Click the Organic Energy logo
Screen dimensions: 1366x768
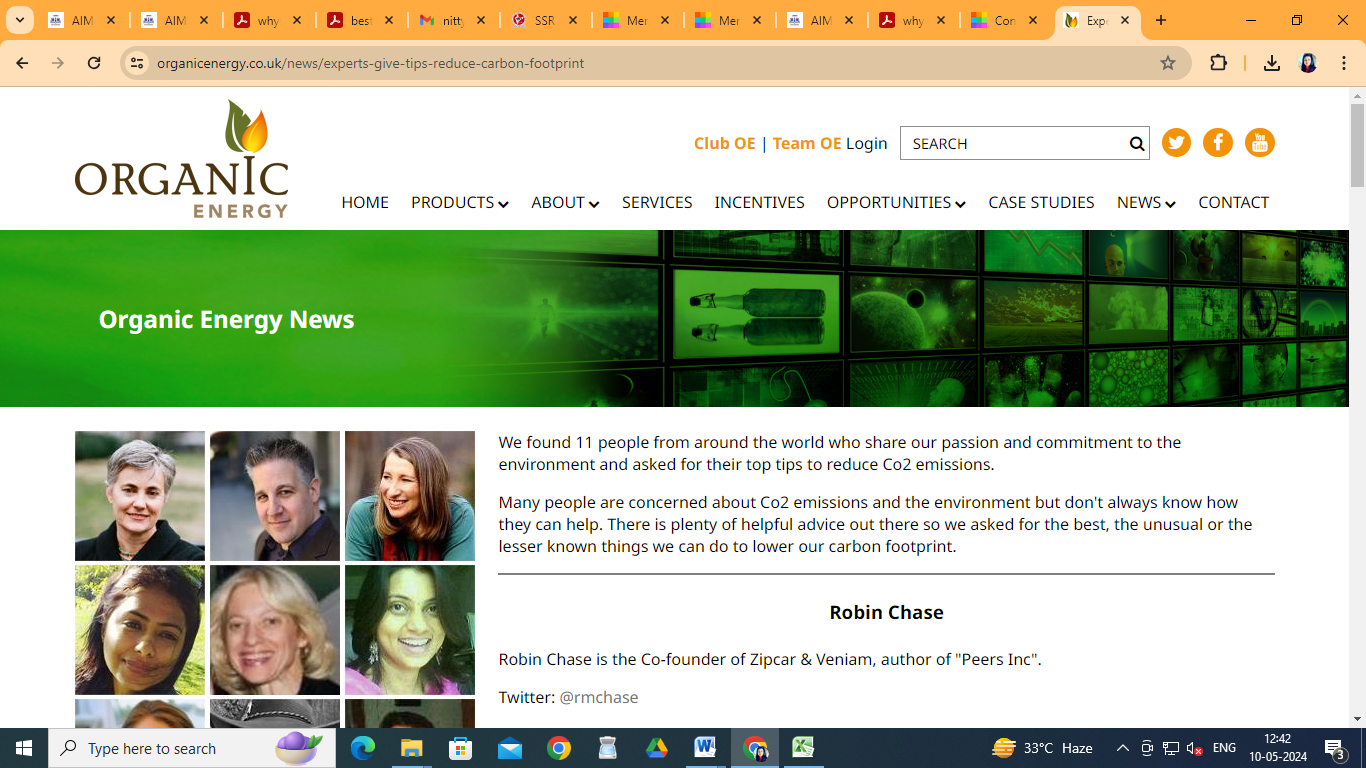click(182, 159)
